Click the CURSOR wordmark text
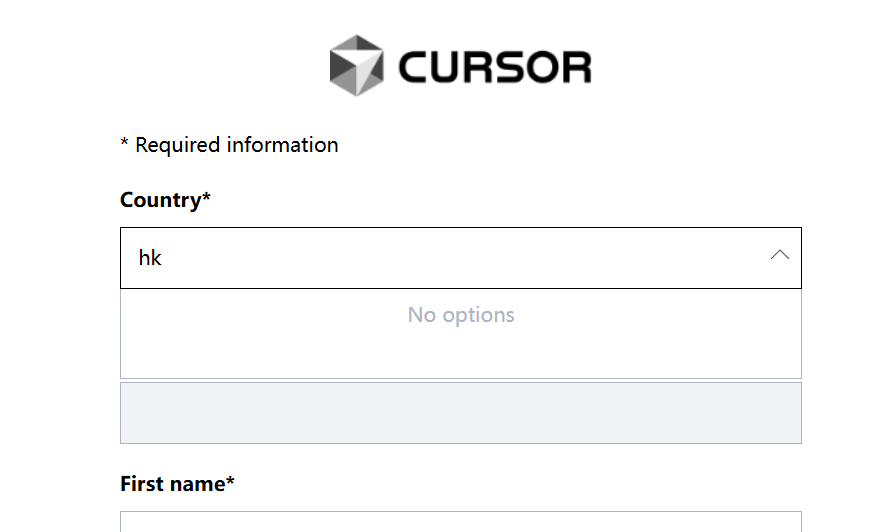 (x=494, y=67)
